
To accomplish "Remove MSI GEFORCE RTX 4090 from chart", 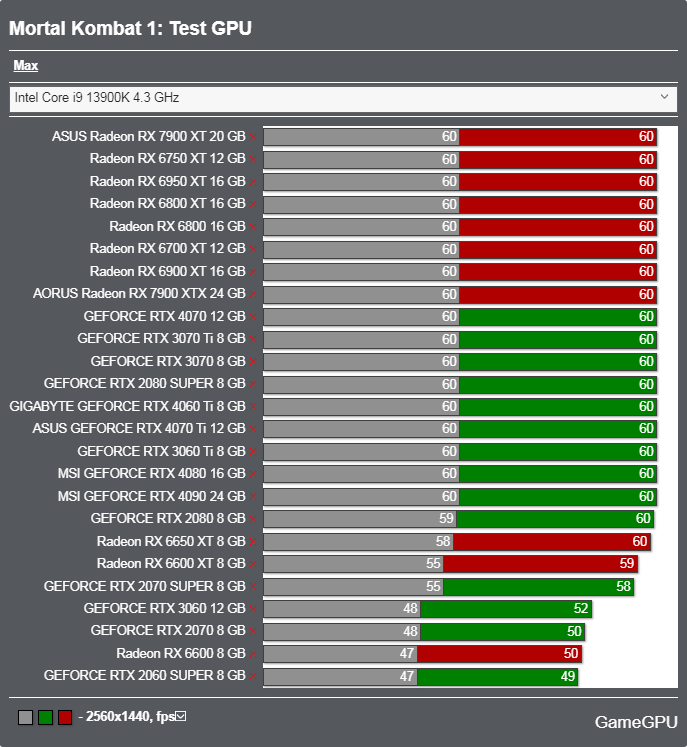I will 254,497.
